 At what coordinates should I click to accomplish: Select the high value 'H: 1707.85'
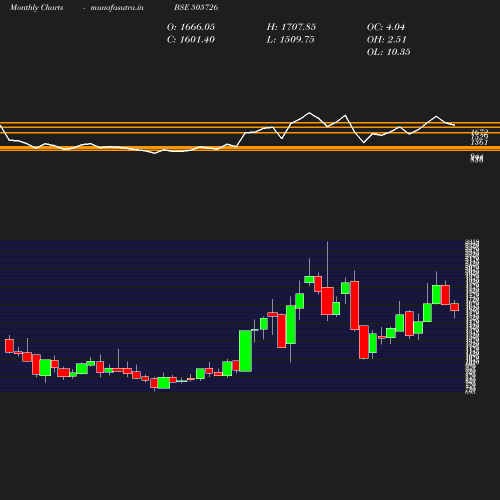(291, 27)
